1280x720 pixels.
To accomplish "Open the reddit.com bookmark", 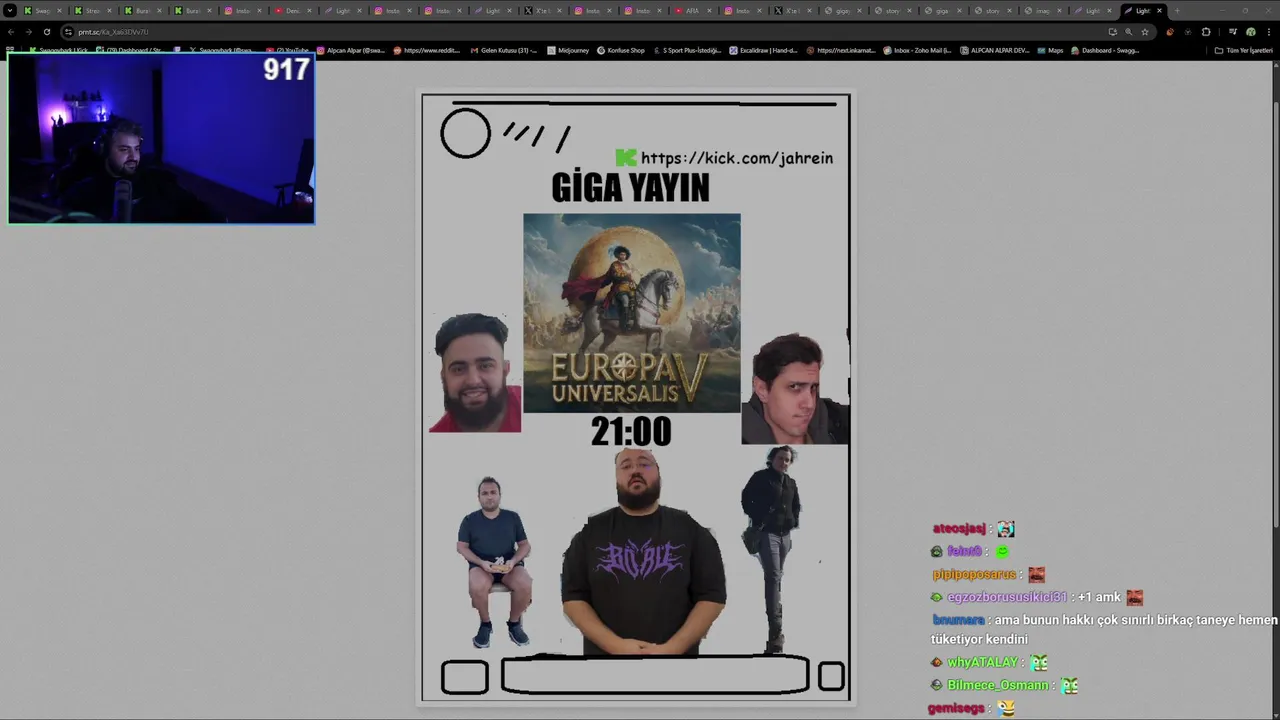I will point(427,50).
